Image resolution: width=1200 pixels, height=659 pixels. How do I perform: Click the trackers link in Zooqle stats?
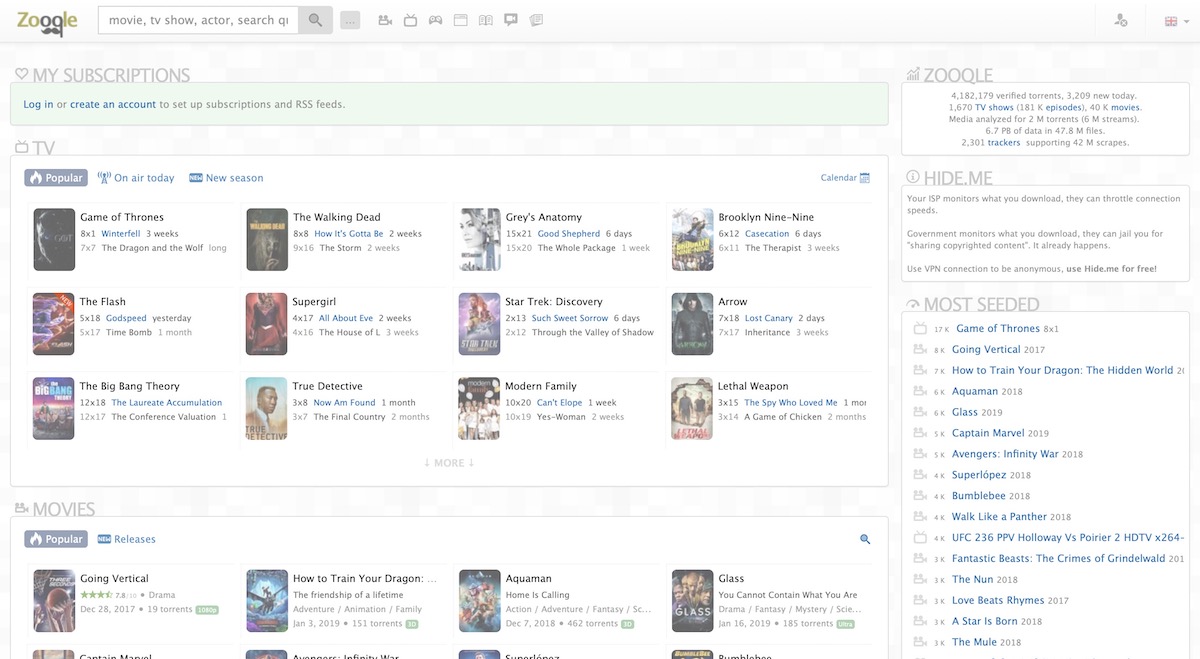coord(1004,143)
